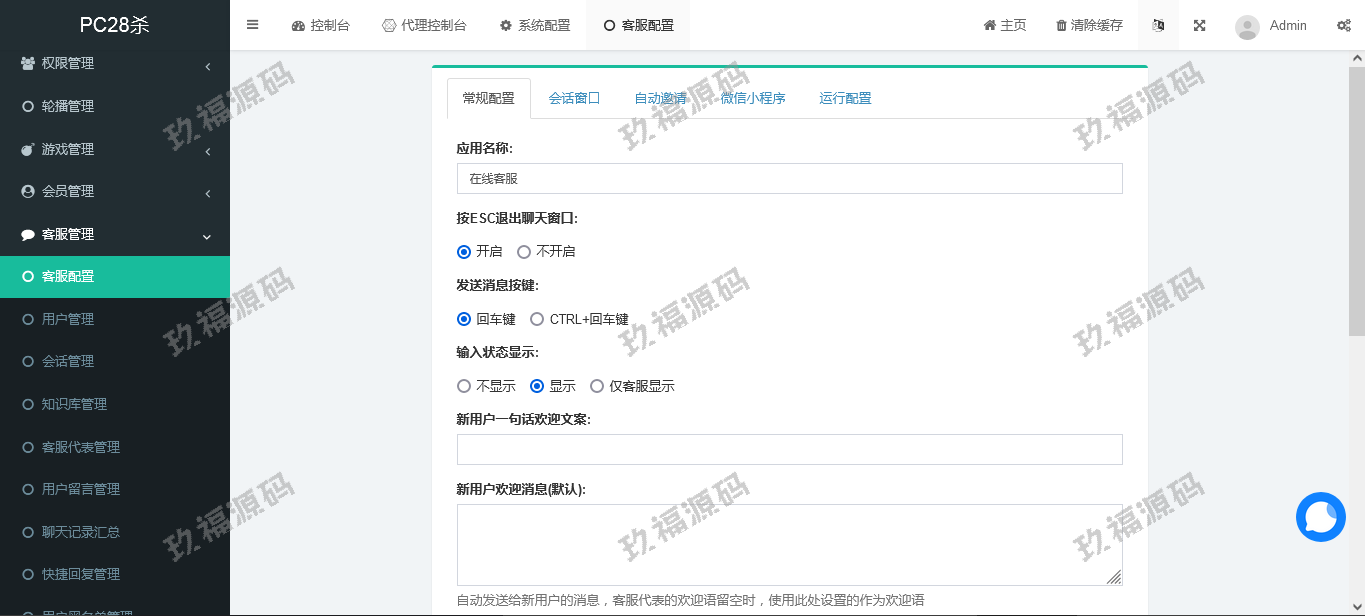
Task: Go to 主页 home icon
Action: click(990, 25)
